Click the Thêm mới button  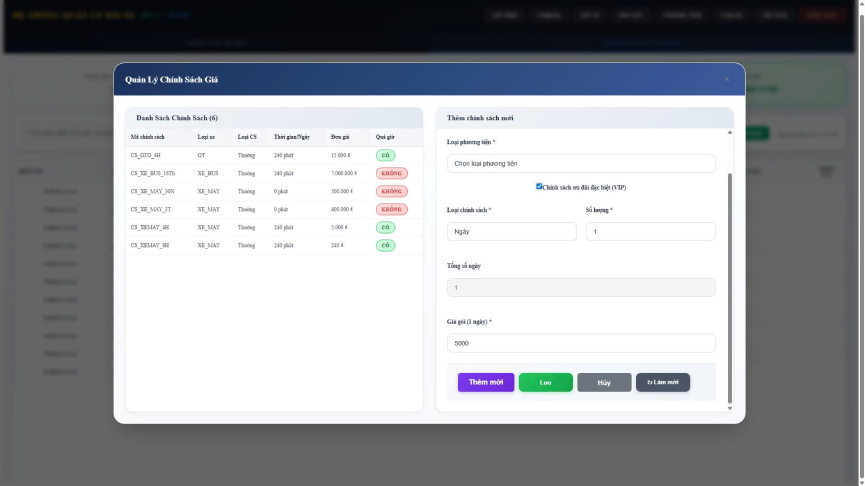486,382
